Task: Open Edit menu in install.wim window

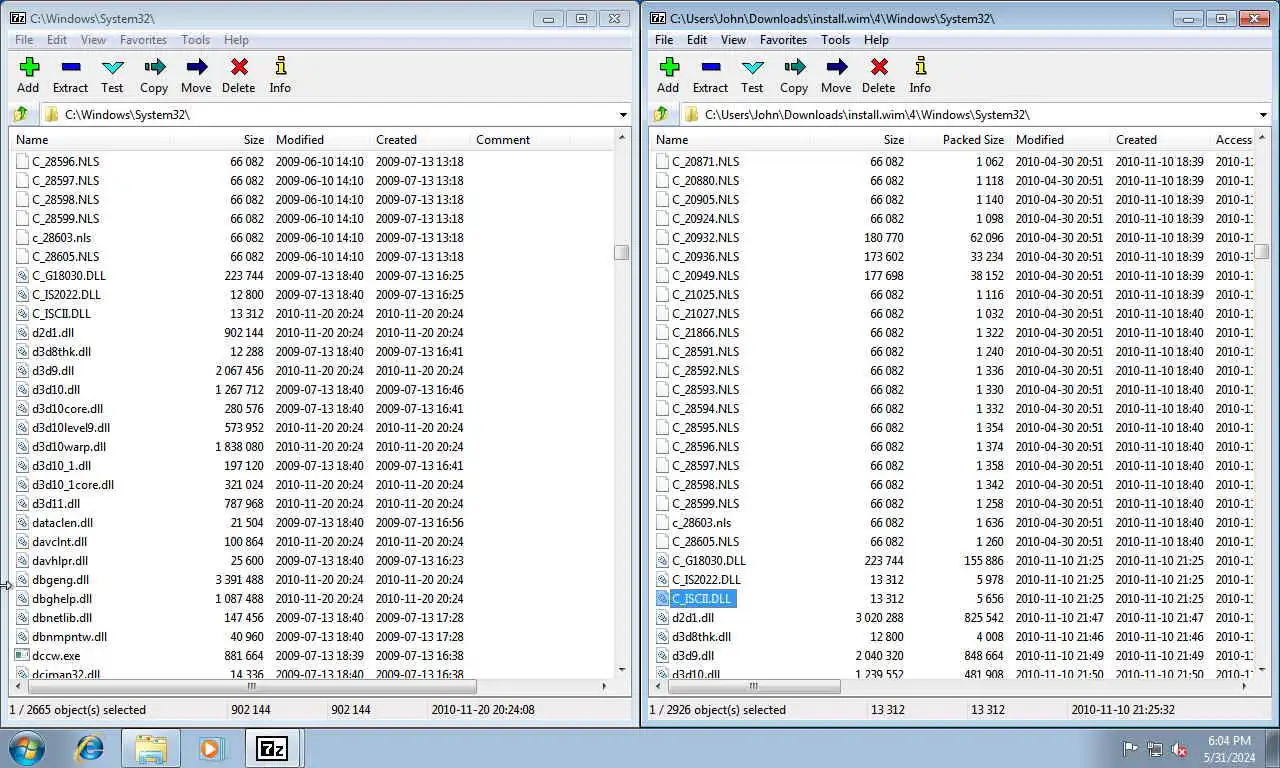Action: (697, 40)
